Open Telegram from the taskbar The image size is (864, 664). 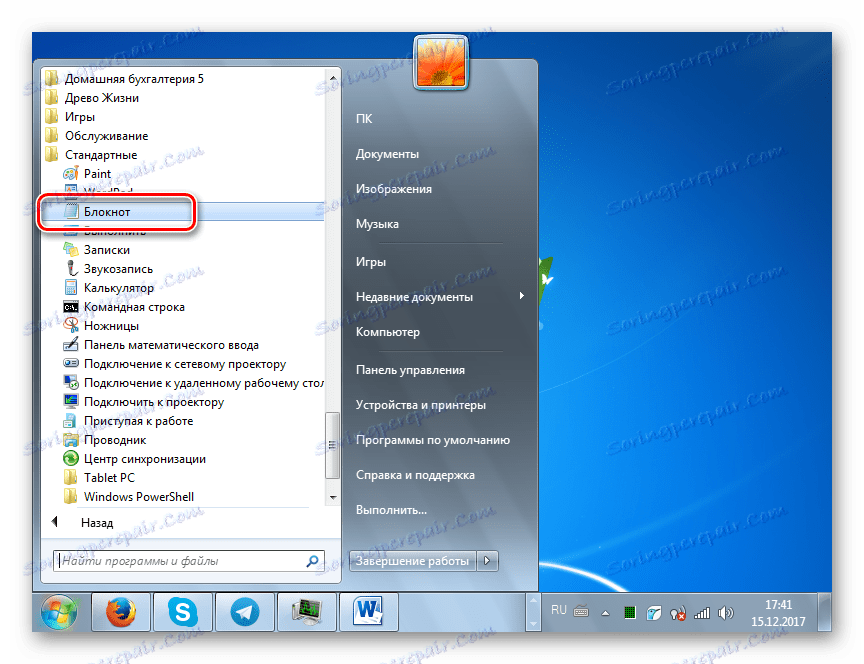245,612
